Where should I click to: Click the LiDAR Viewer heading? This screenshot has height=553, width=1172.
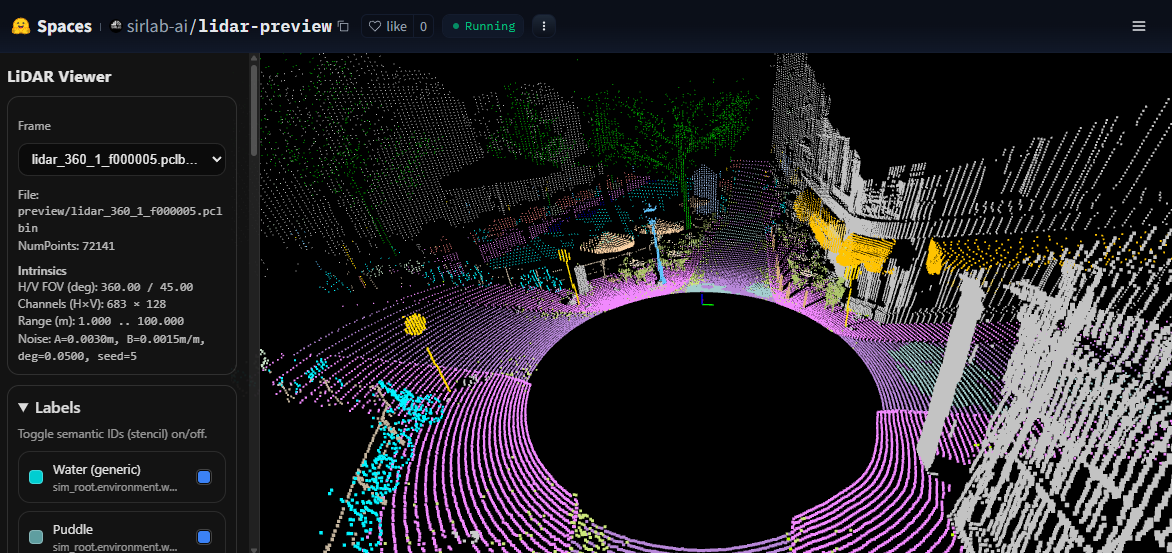click(x=59, y=76)
